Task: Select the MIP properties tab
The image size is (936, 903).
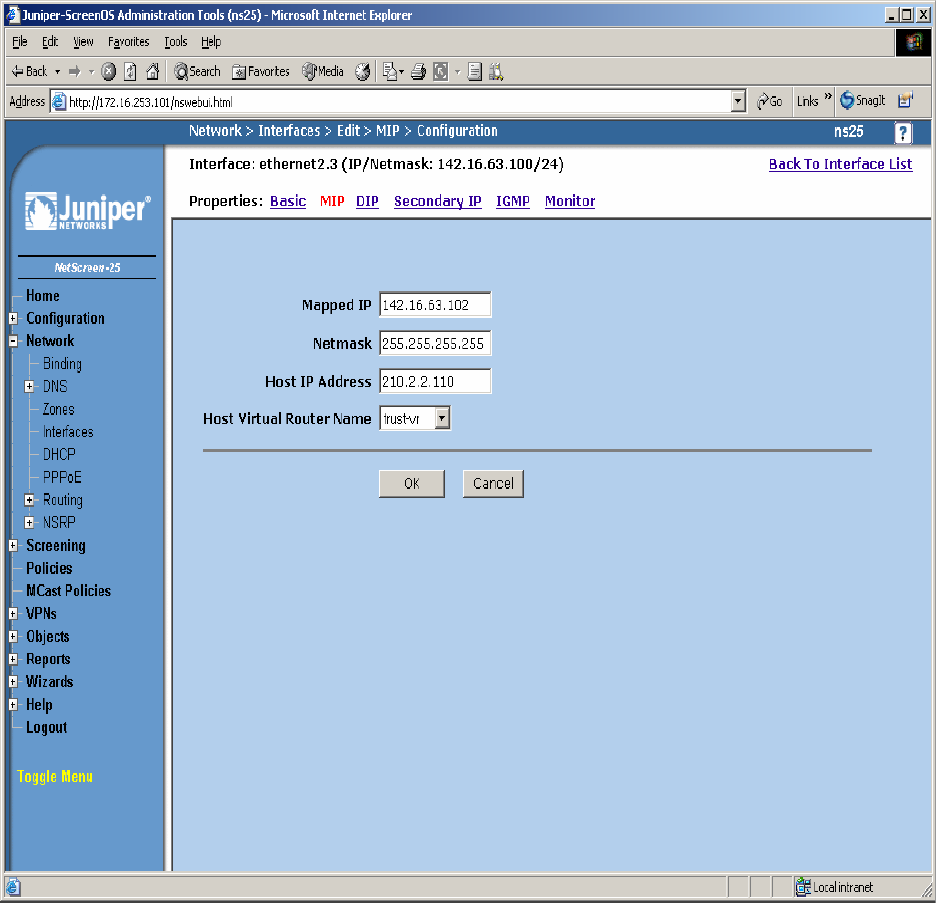Action: coord(332,201)
